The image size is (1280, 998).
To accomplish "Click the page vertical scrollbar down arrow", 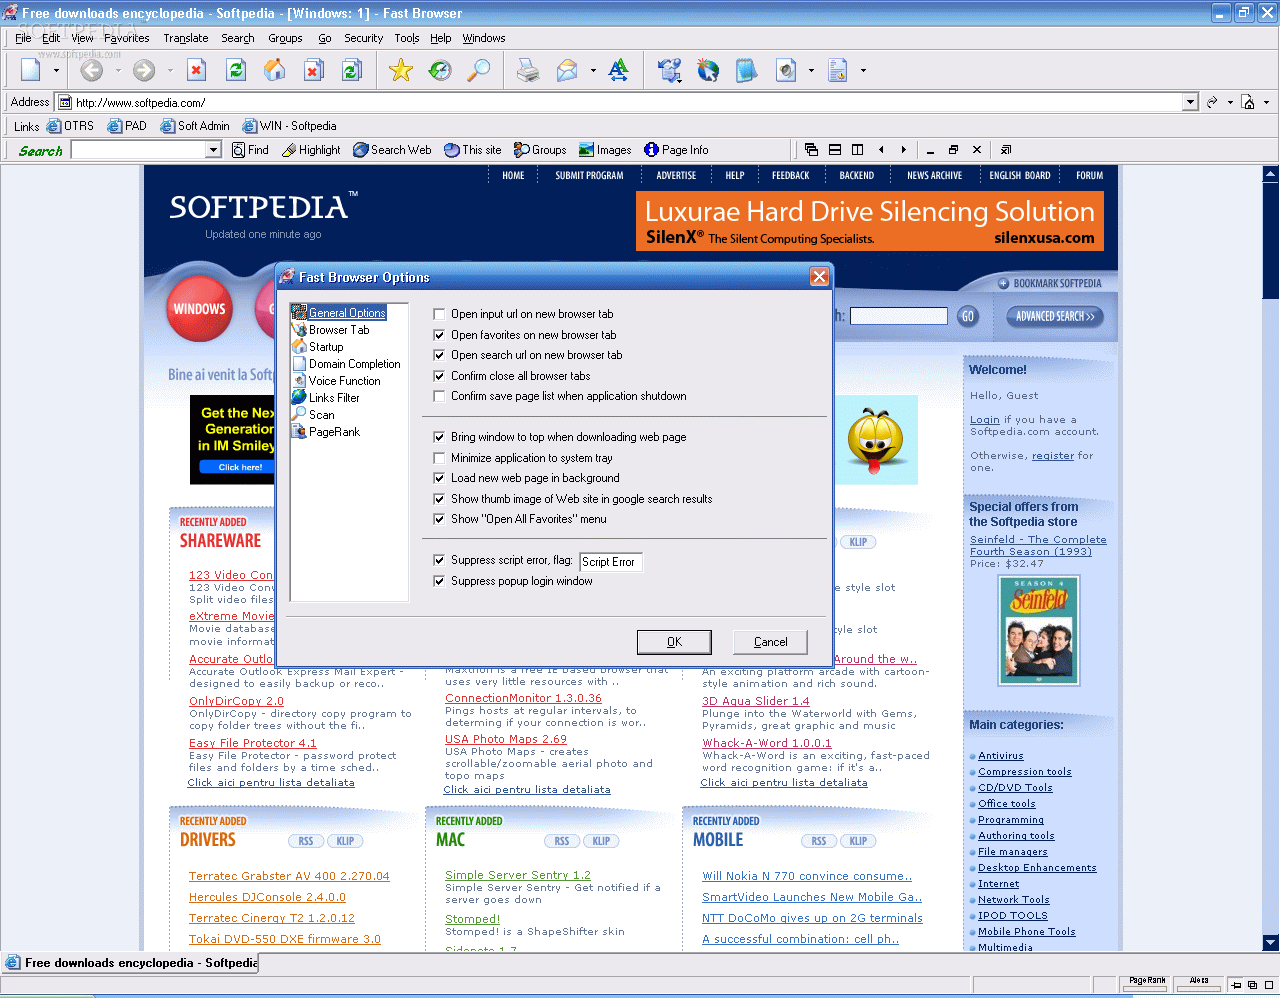I will click(1271, 942).
